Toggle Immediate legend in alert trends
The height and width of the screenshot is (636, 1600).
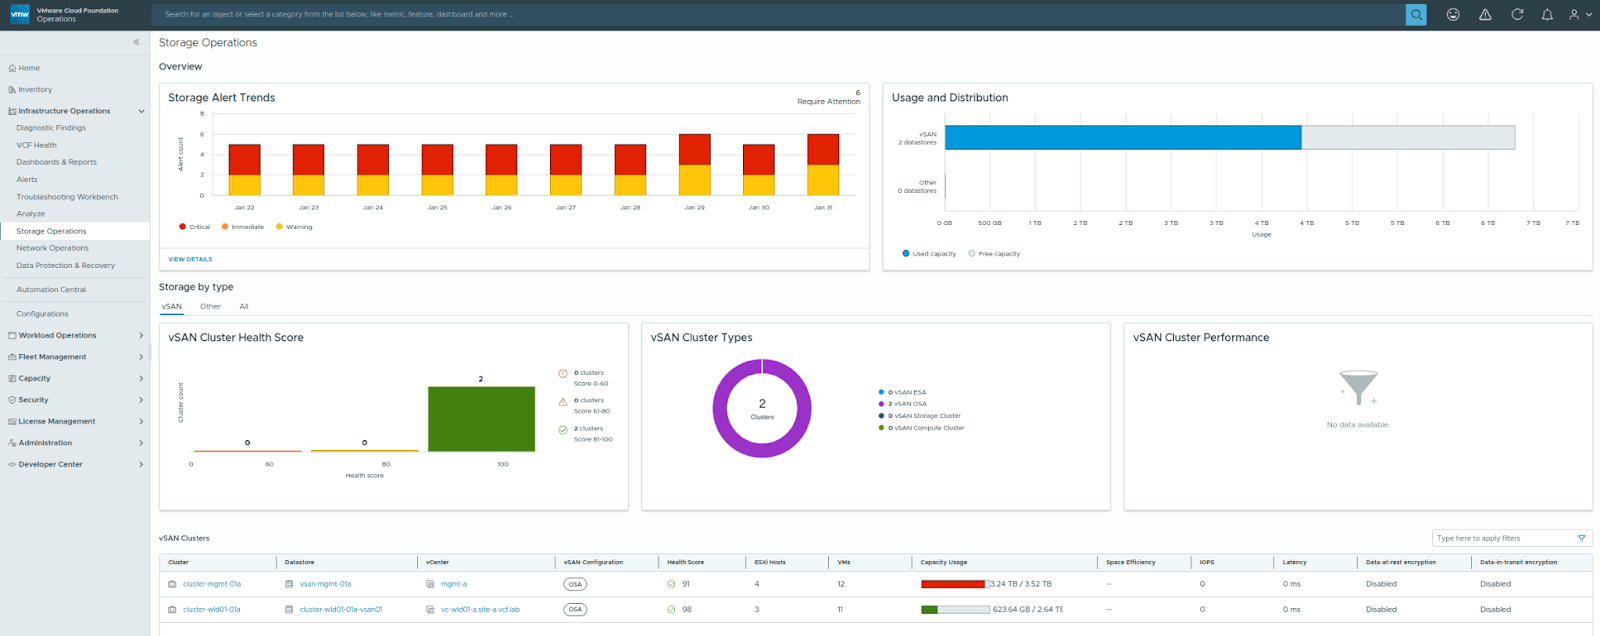(243, 227)
